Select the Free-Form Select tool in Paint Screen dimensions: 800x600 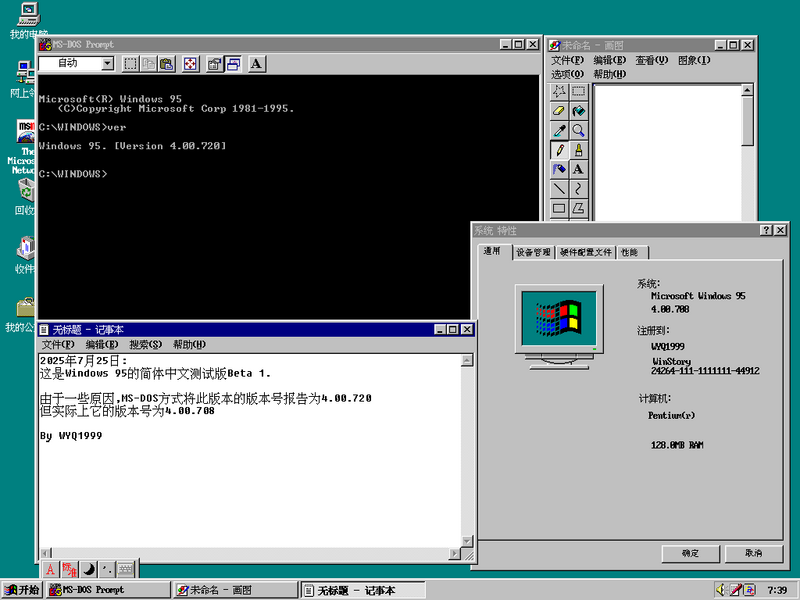(x=559, y=92)
